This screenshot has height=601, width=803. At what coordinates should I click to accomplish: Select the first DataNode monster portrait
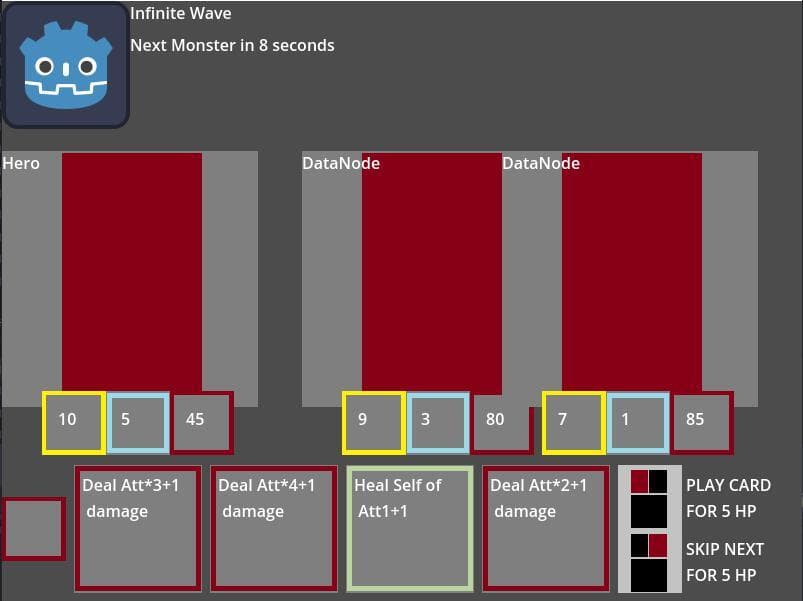pyautogui.click(x=432, y=273)
